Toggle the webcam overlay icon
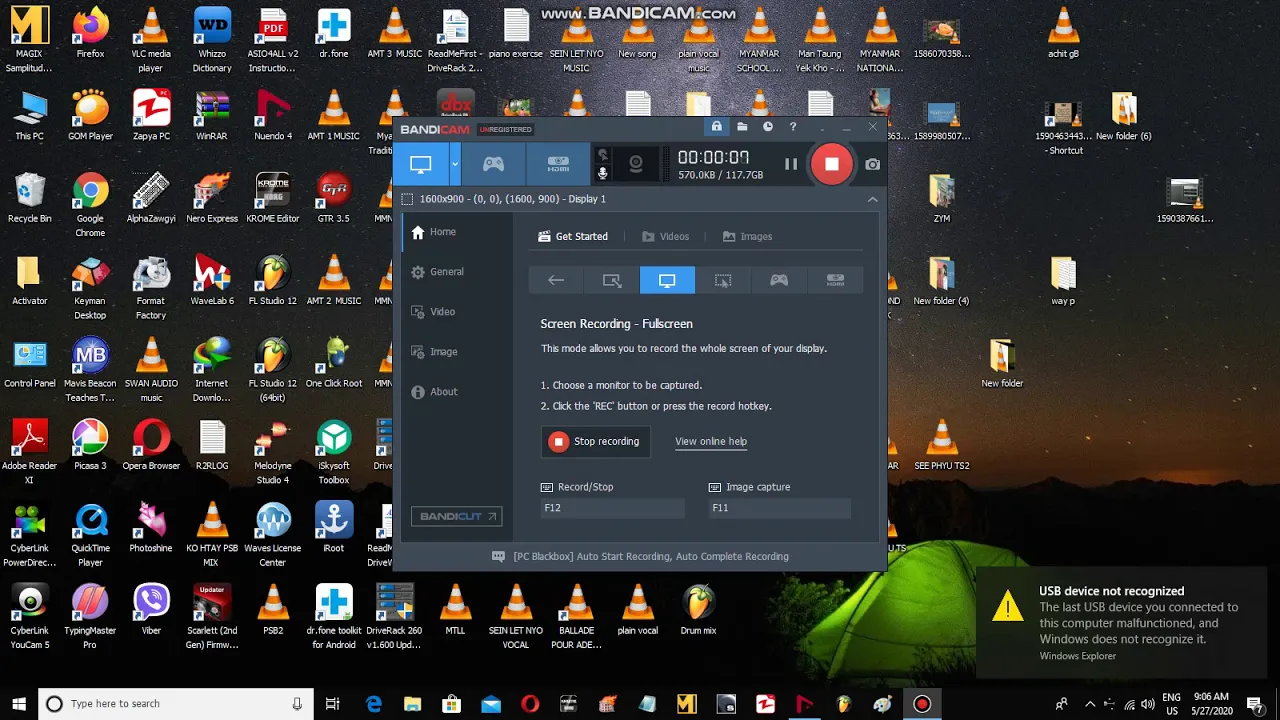The height and width of the screenshot is (720, 1280). (x=635, y=164)
